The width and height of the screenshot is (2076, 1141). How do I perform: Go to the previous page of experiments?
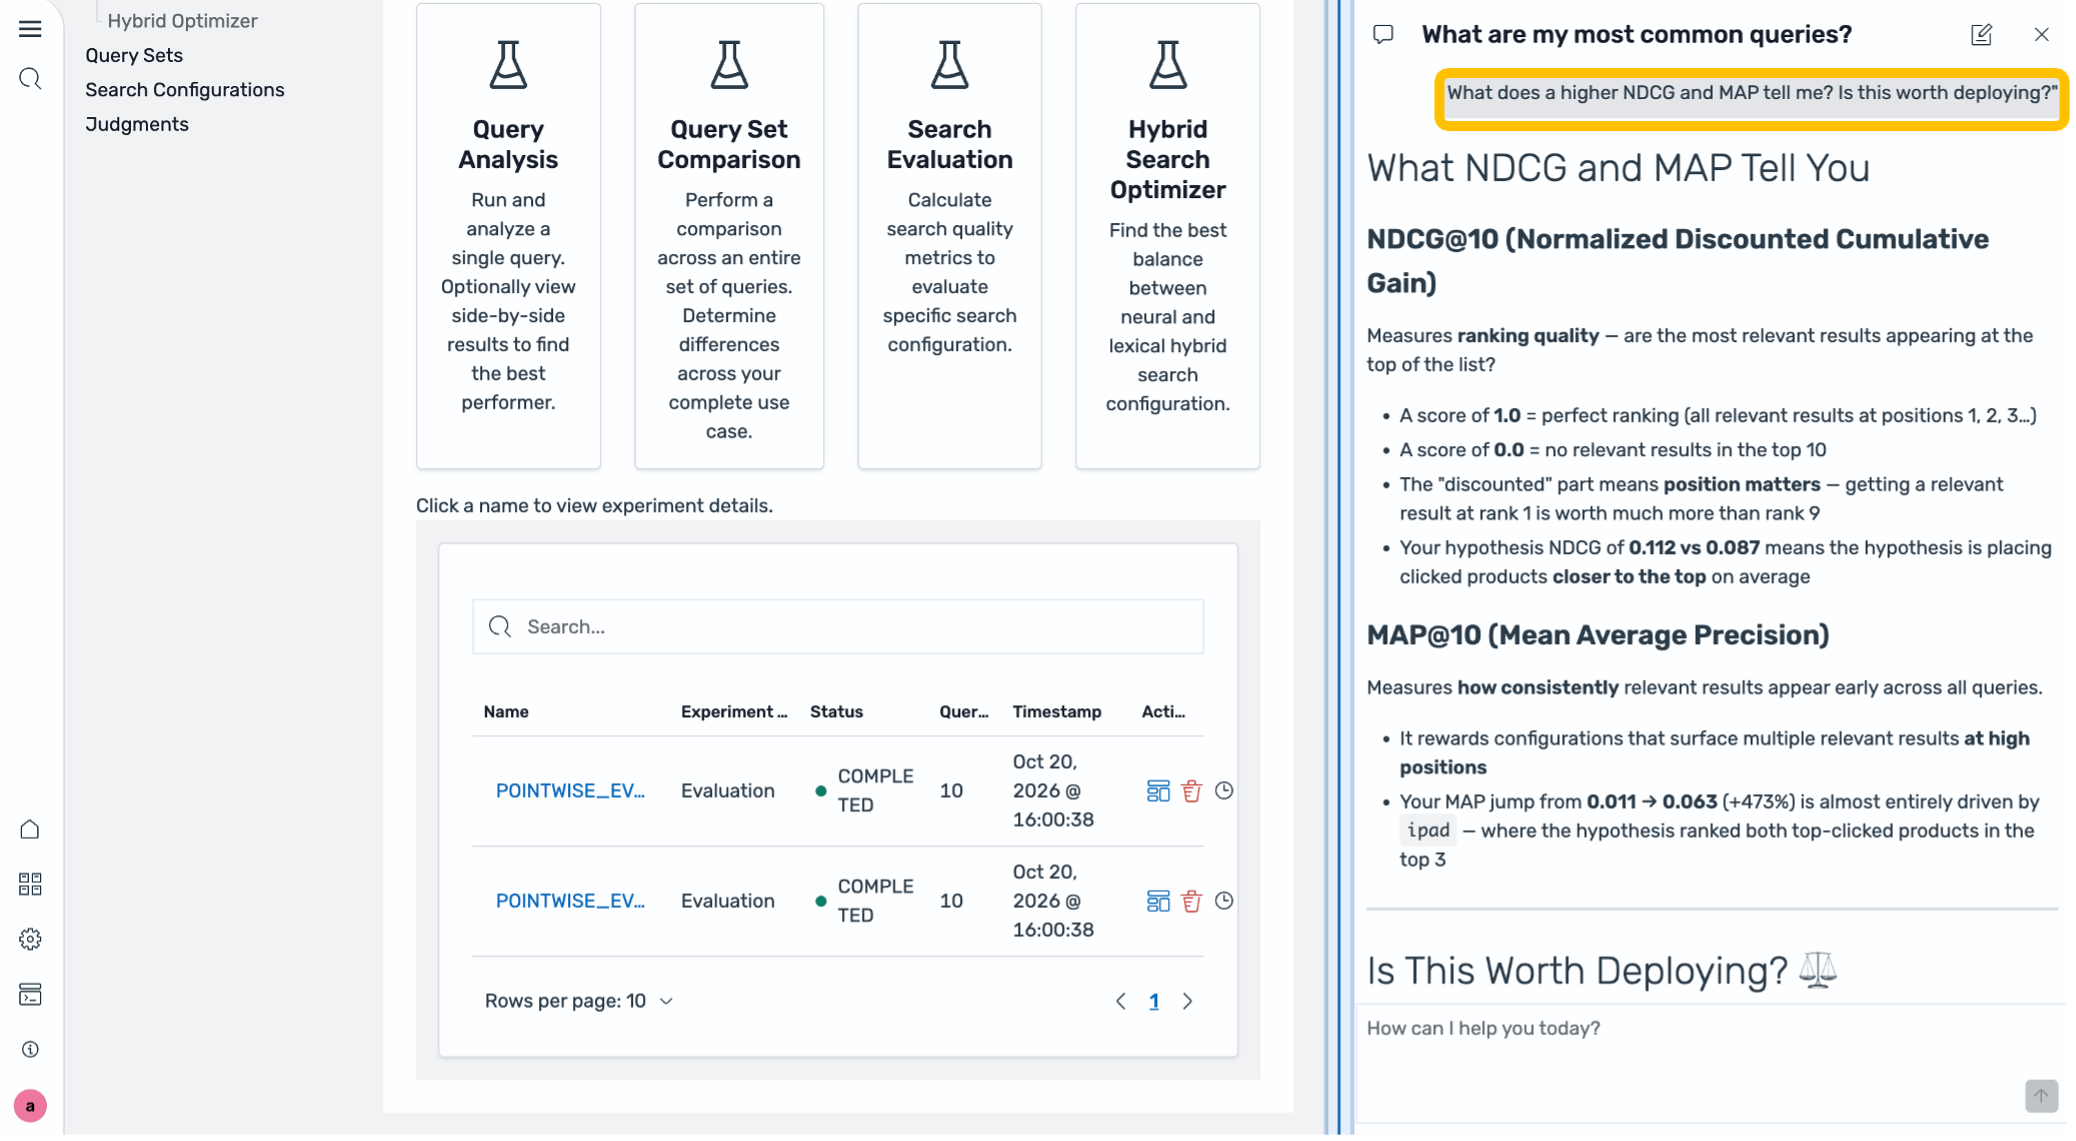pyautogui.click(x=1120, y=1001)
